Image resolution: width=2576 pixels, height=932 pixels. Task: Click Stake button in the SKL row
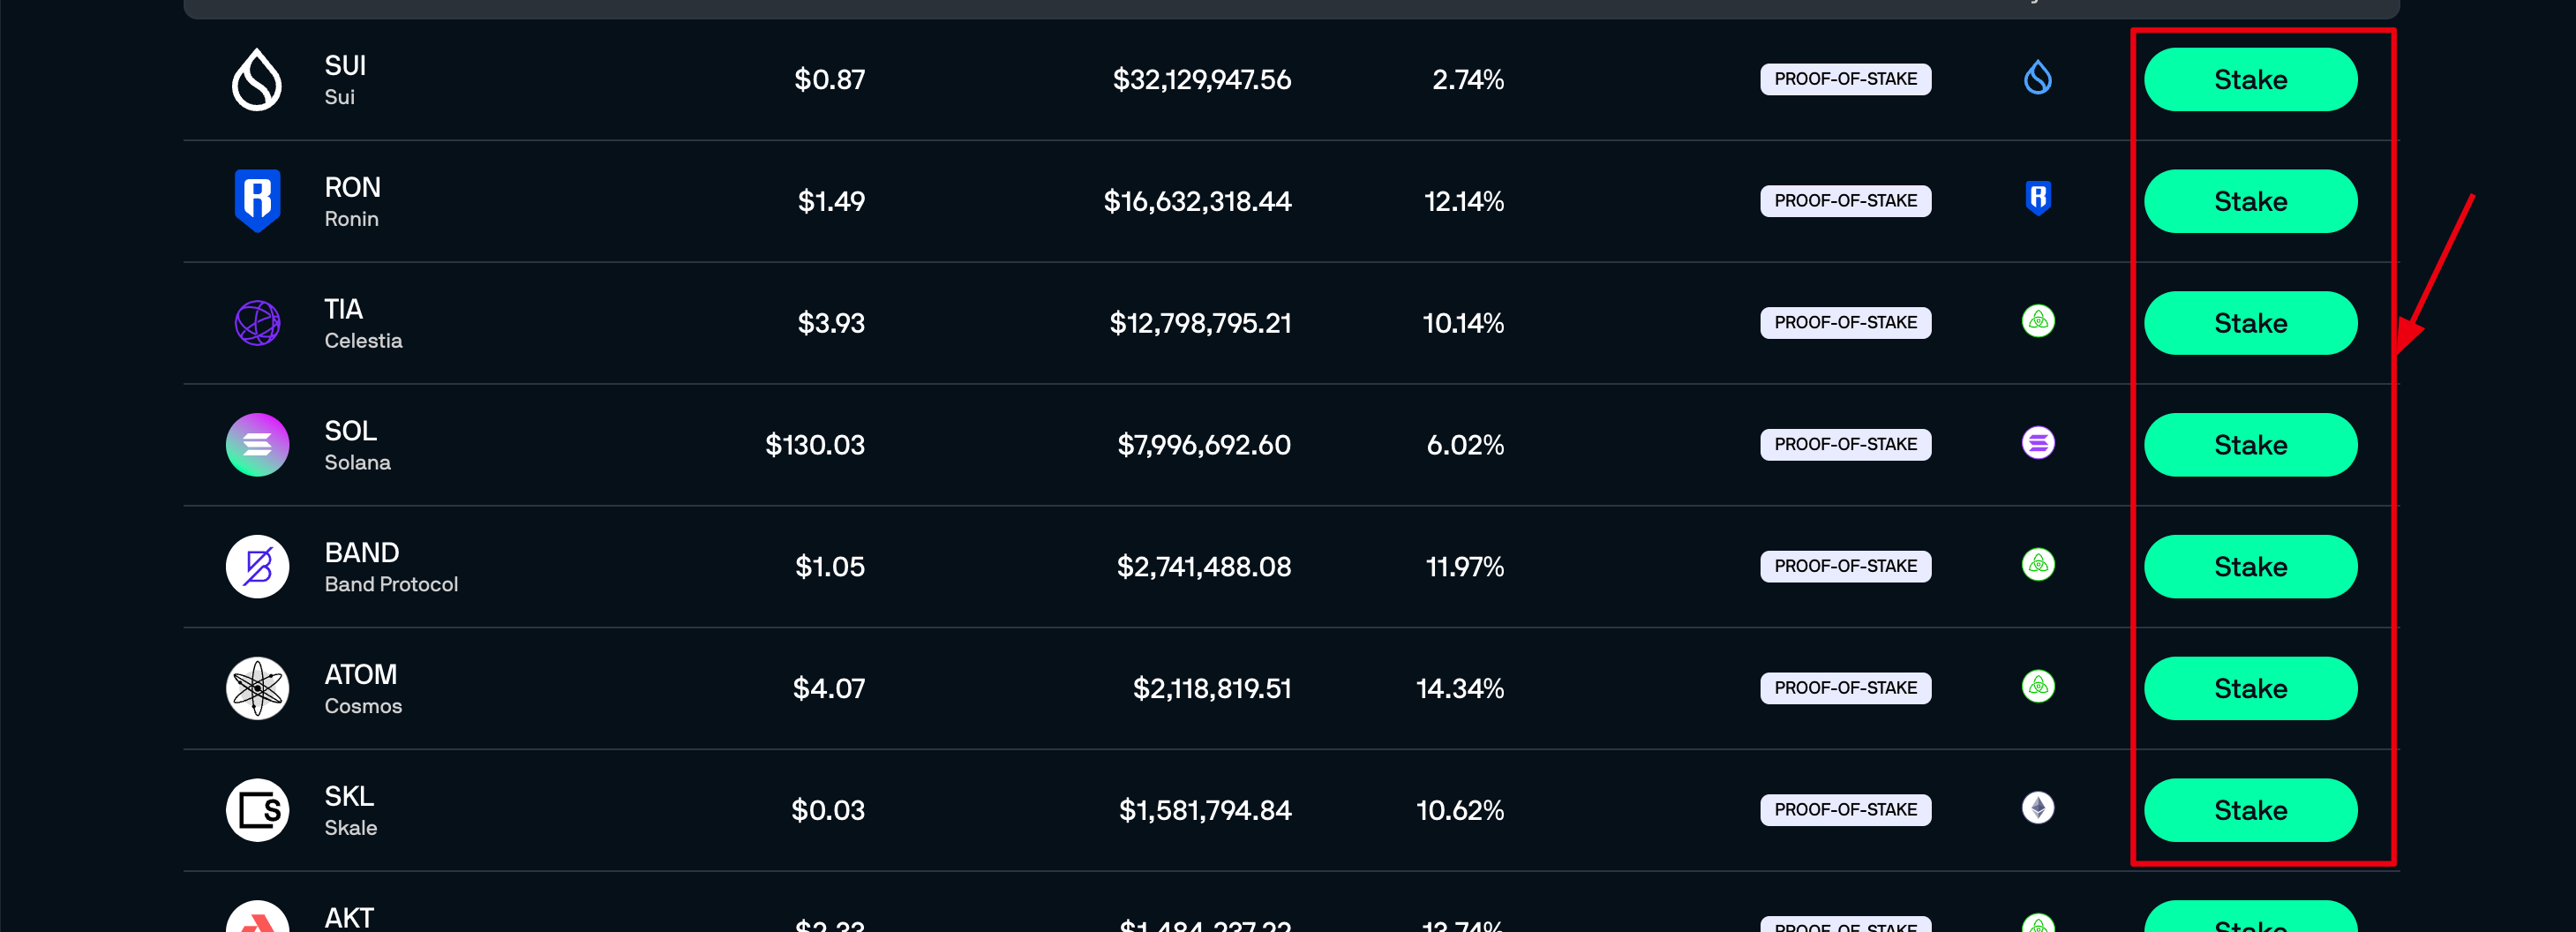click(x=2249, y=810)
